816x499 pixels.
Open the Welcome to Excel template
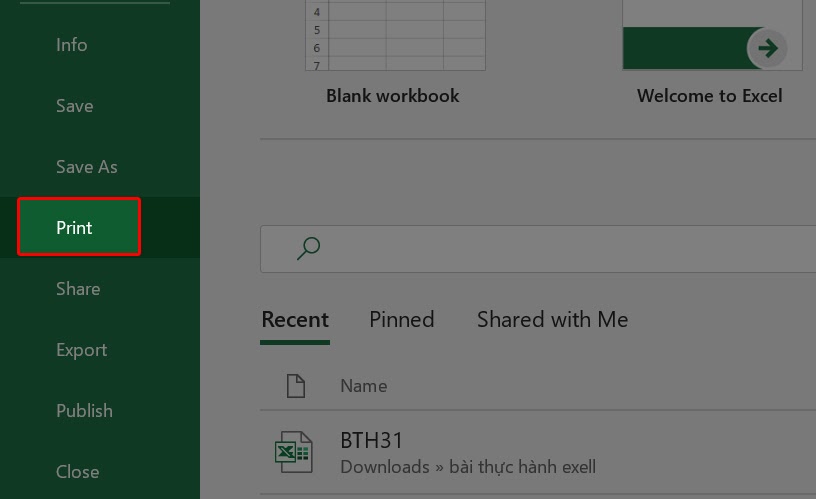click(711, 36)
